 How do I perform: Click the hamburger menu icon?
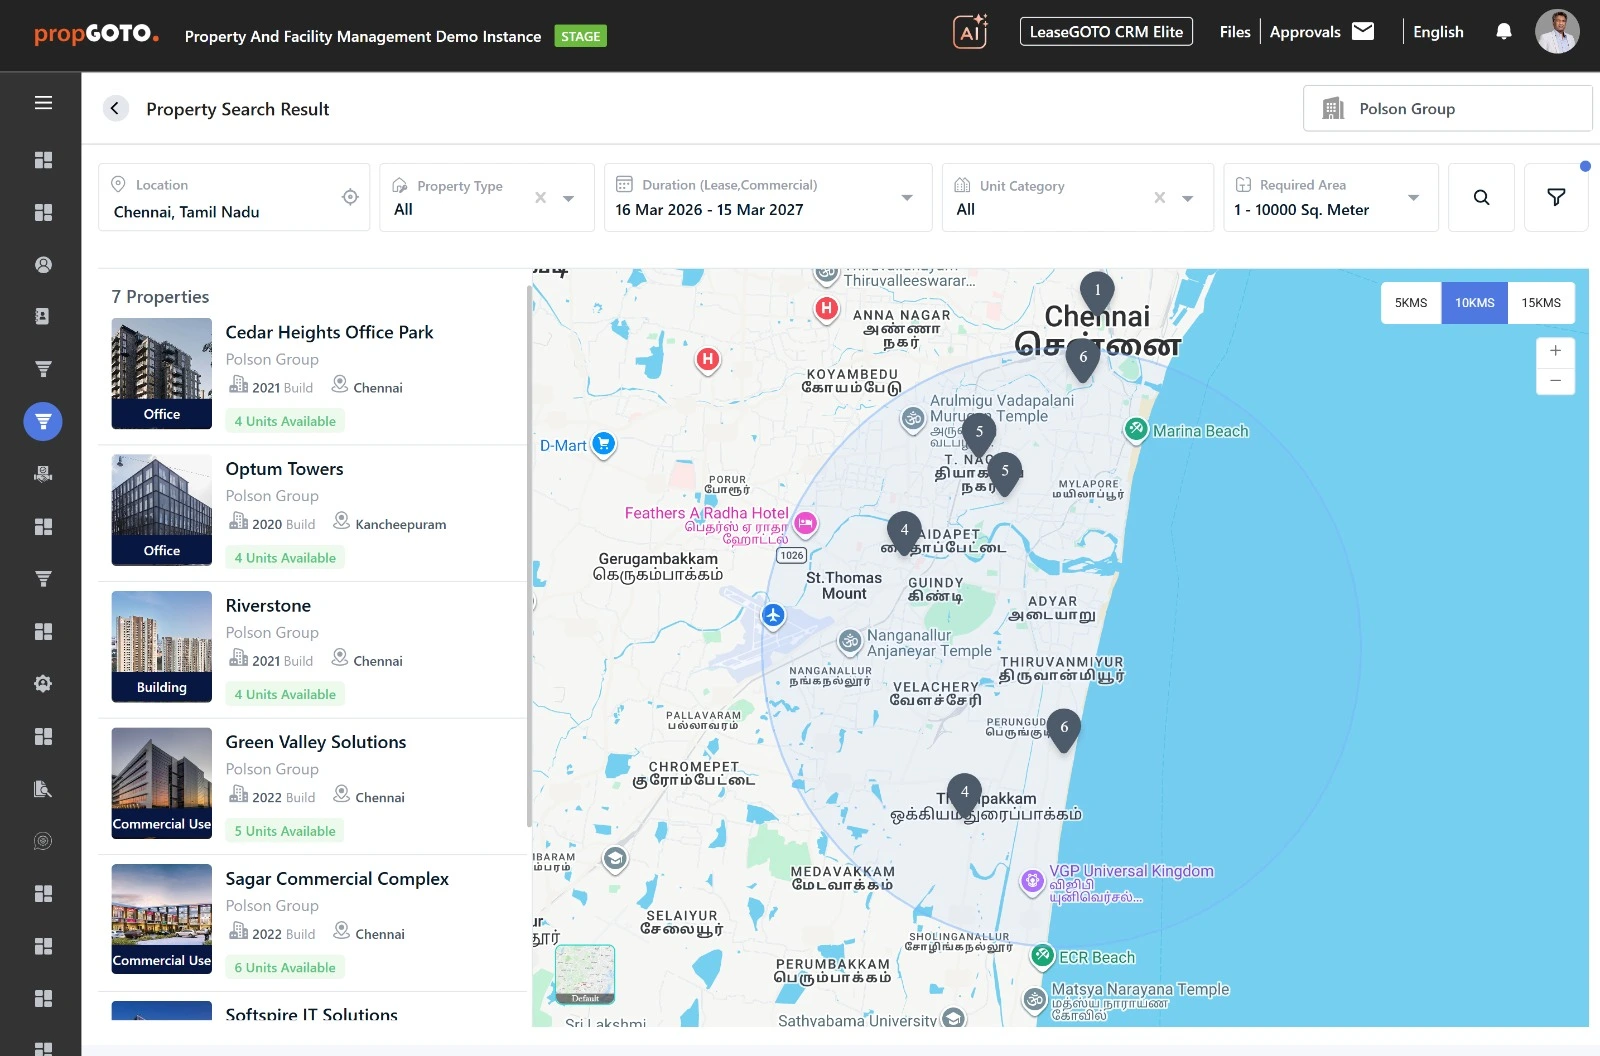click(43, 103)
